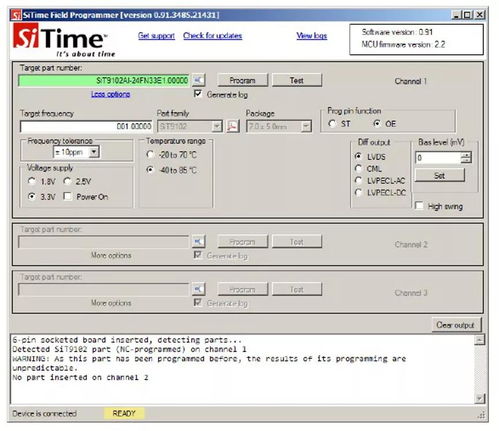Select the ST prog pin function
The height and width of the screenshot is (431, 499).
click(x=331, y=124)
